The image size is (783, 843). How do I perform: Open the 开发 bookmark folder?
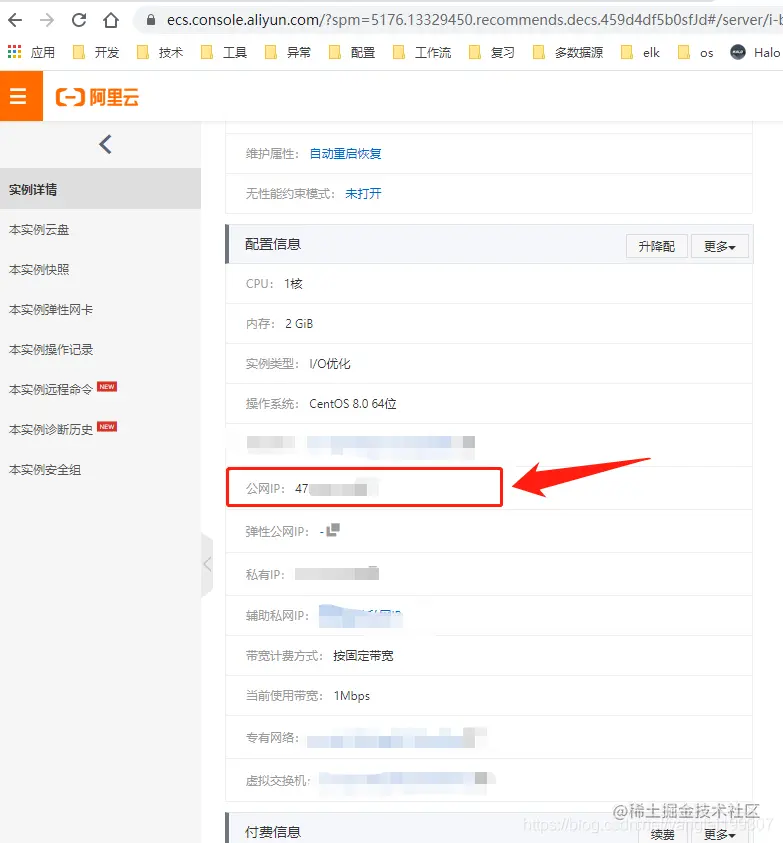(x=96, y=52)
